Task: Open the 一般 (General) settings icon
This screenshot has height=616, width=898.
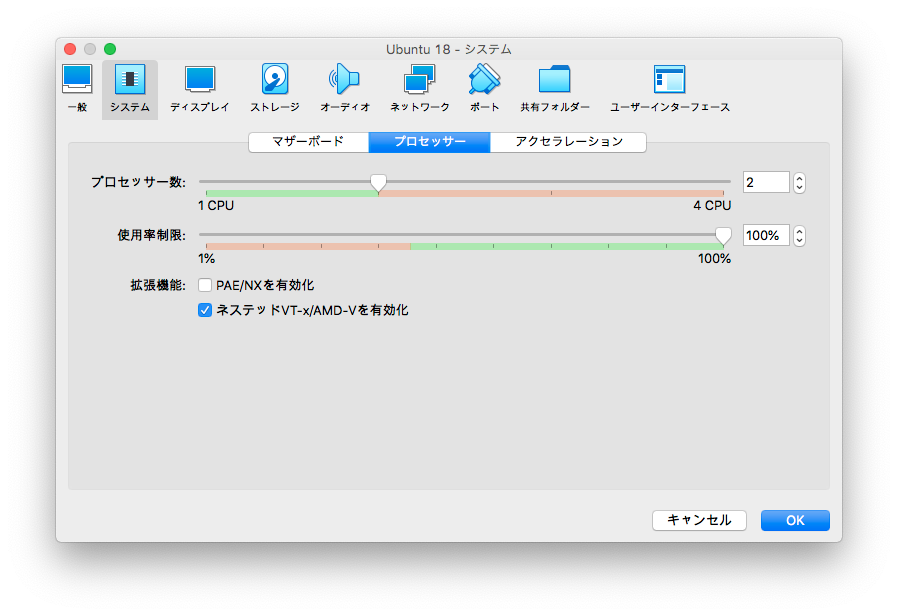Action: (x=77, y=89)
